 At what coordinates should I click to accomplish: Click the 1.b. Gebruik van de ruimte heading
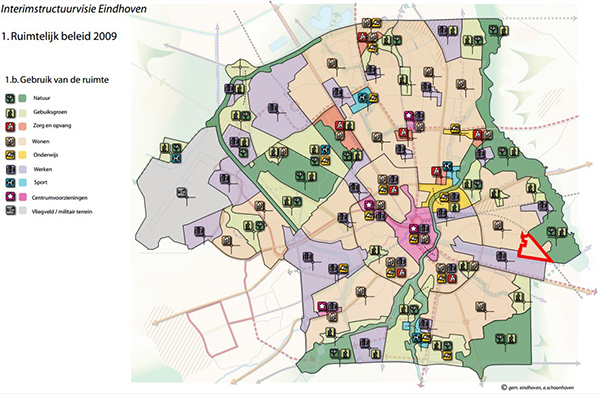pyautogui.click(x=57, y=80)
